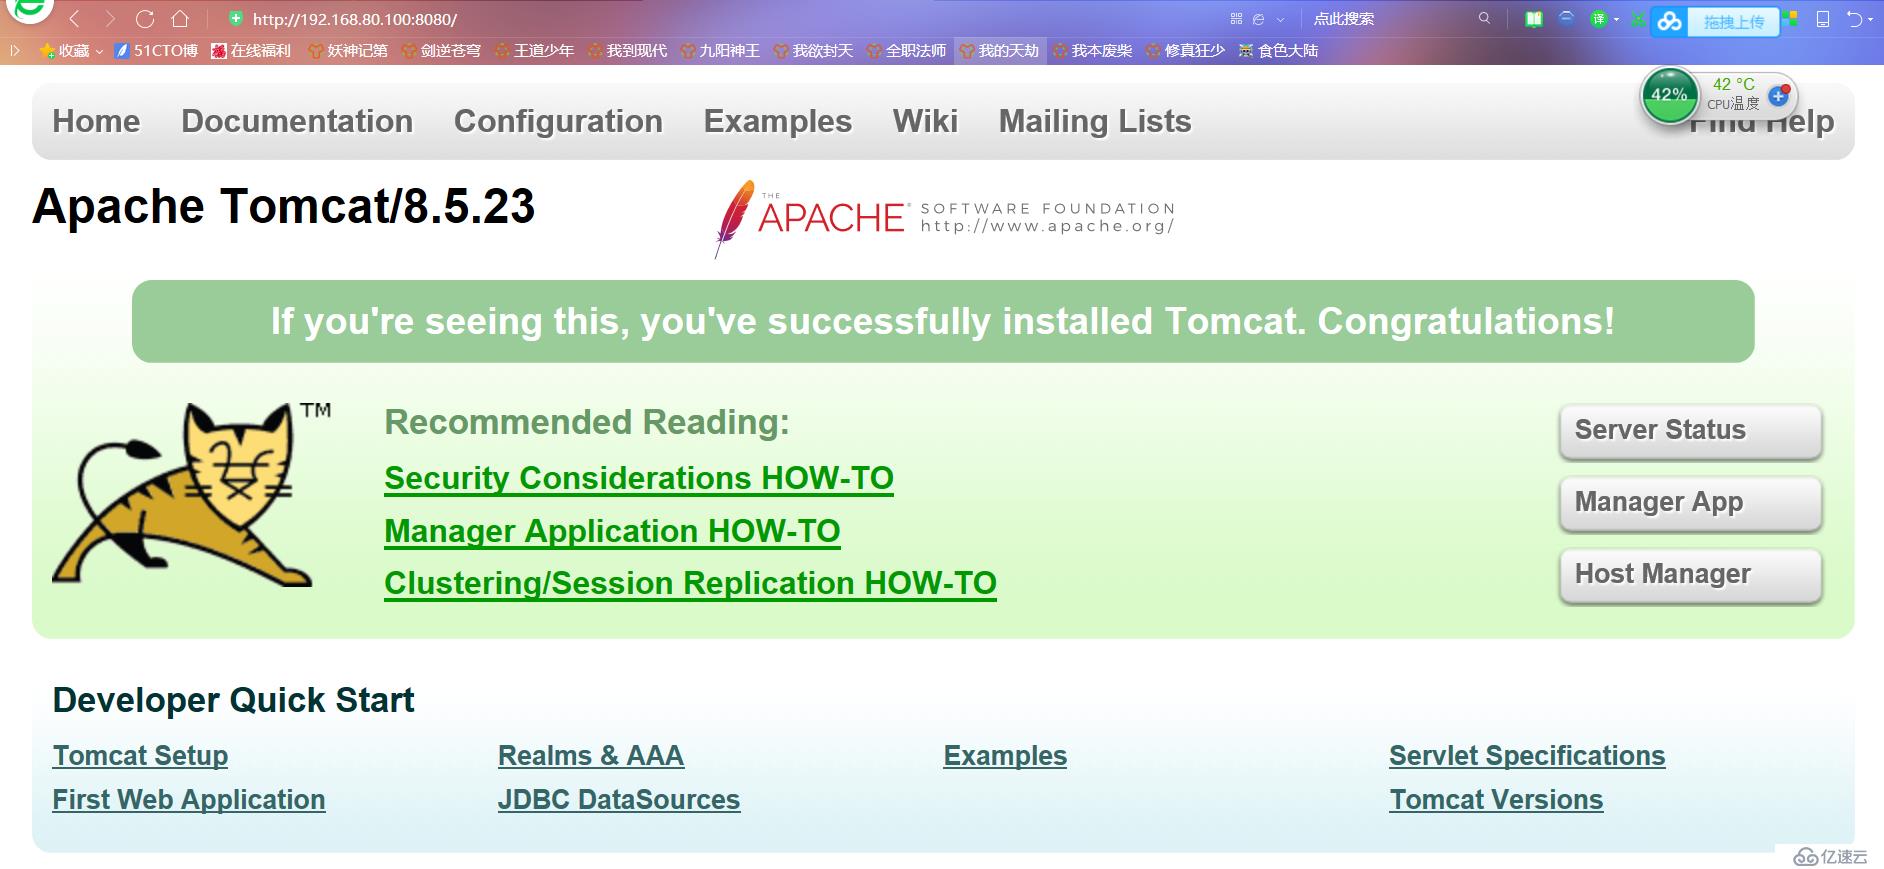1884x869 pixels.
Task: Open the Servlet Specifications link
Action: pyautogui.click(x=1527, y=756)
